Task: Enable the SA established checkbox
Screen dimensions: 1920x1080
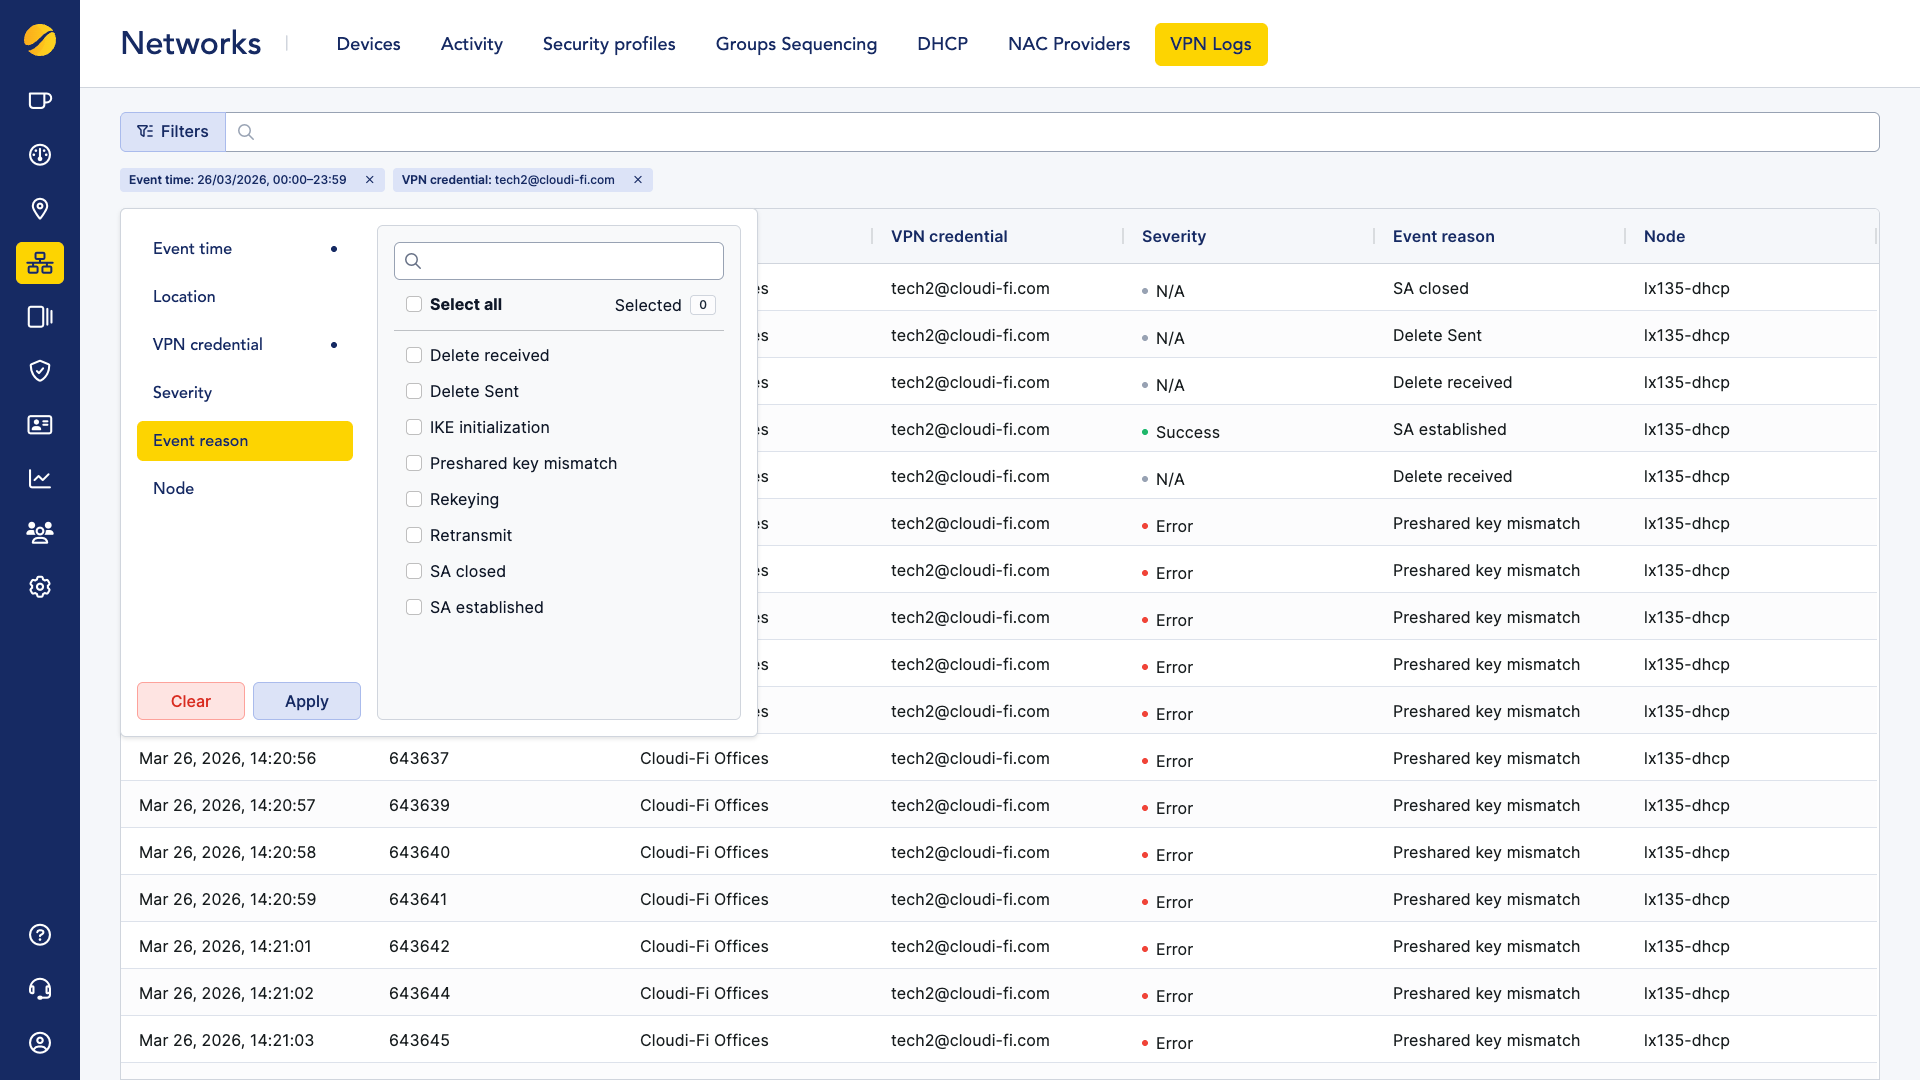Action: [x=414, y=607]
